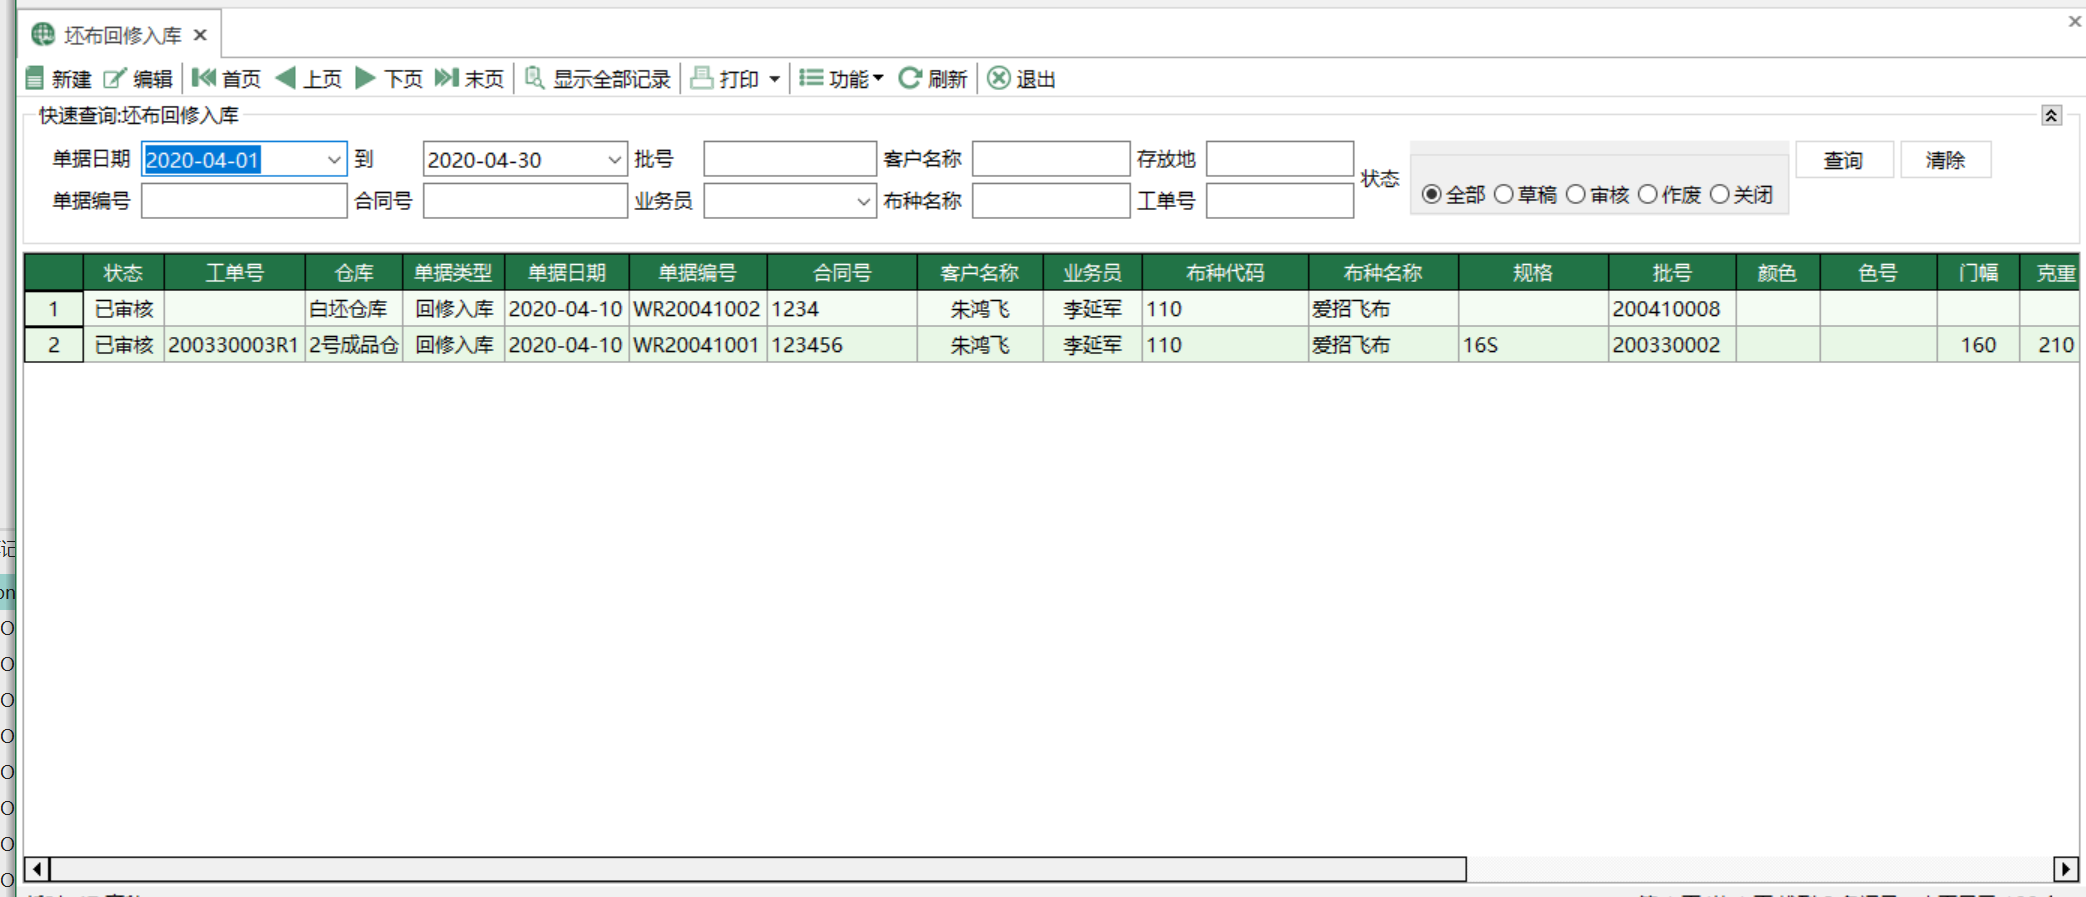Image resolution: width=2086 pixels, height=897 pixels.
Task: Click batch number 200410008 cell
Action: click(1672, 309)
